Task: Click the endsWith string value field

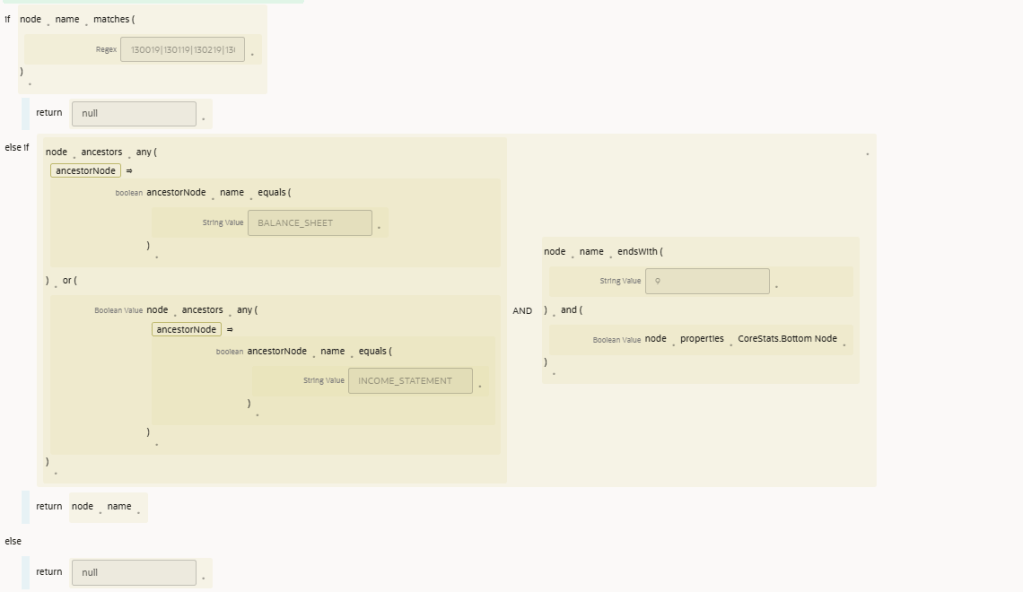Action: pos(707,281)
